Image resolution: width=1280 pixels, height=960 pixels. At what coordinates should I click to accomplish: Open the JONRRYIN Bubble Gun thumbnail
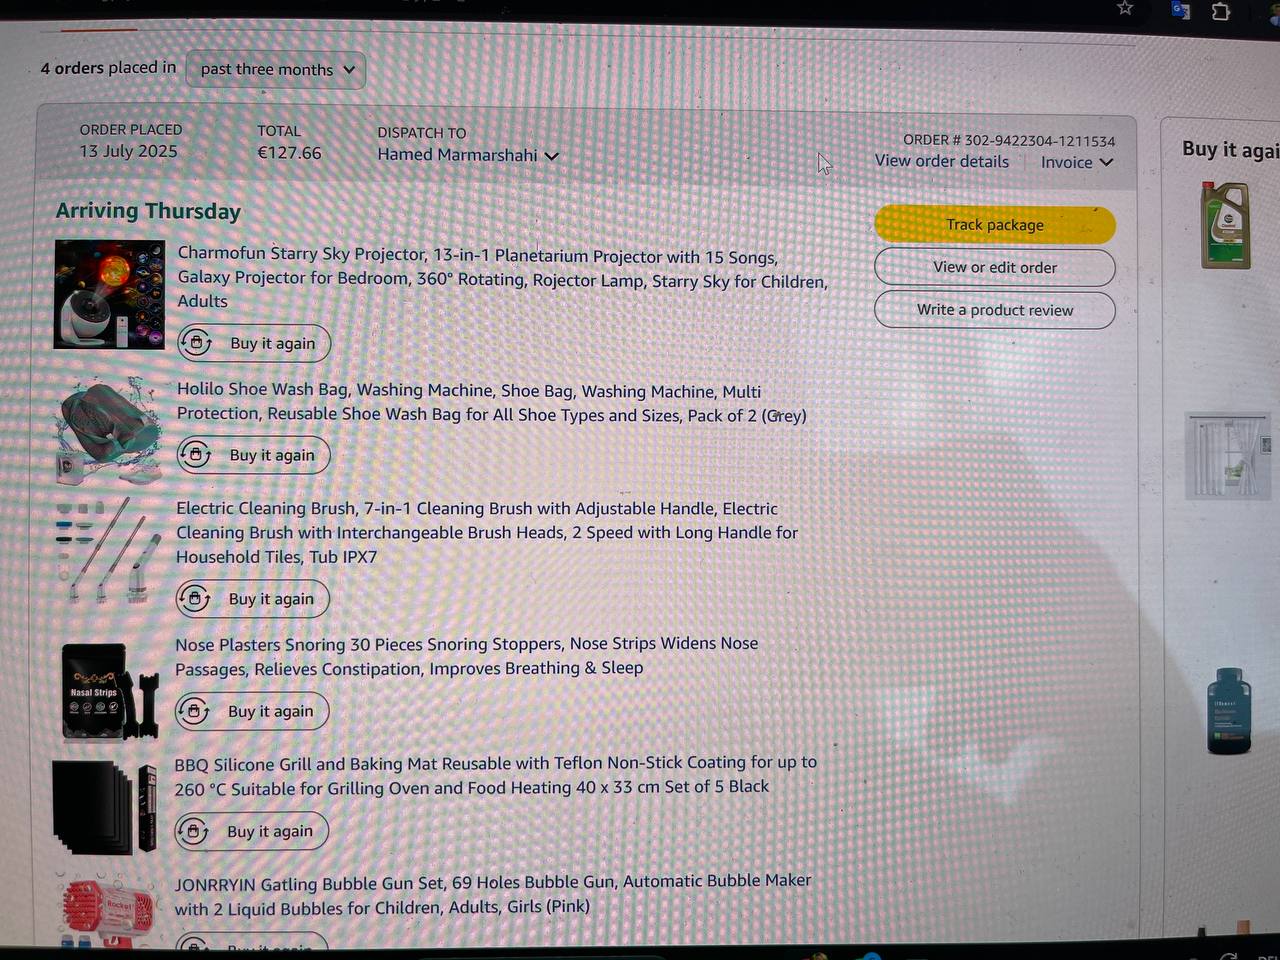pos(107,910)
